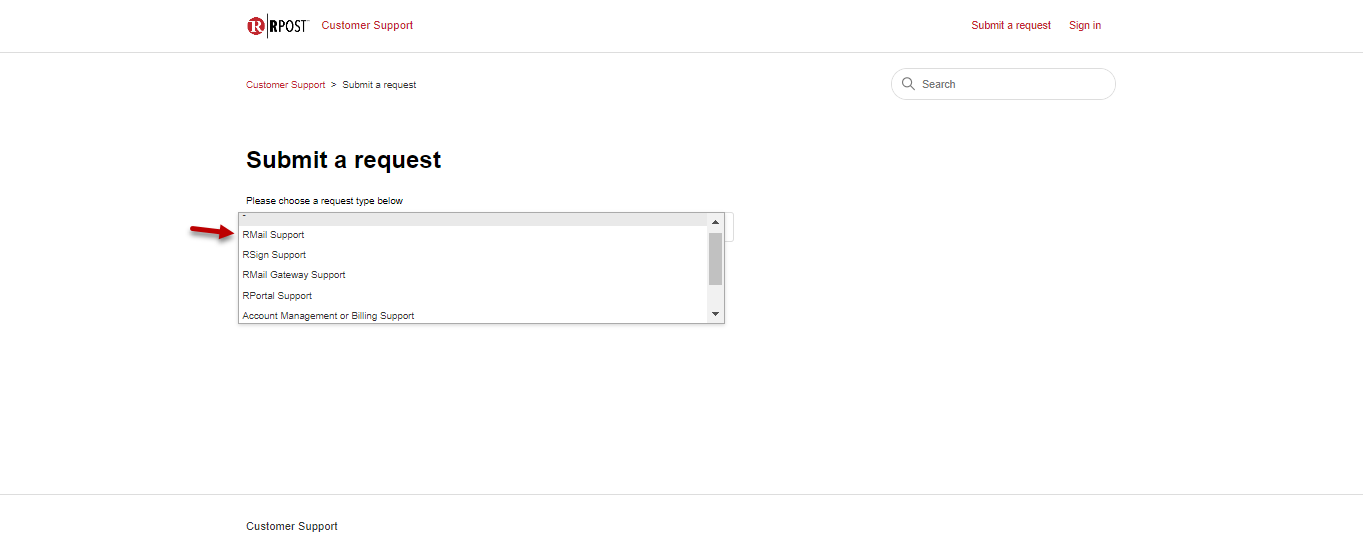Select the blank dash option
Image resolution: width=1363 pixels, height=547 pixels.
(x=400, y=217)
